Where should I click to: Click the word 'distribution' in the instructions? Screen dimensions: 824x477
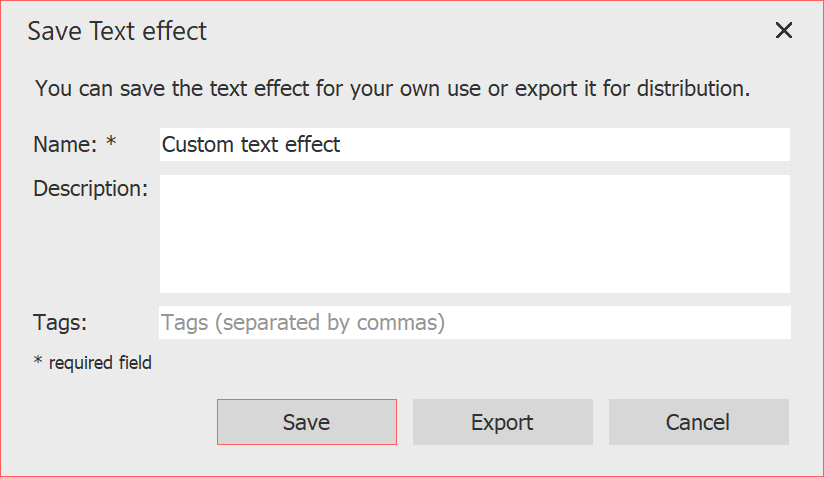[x=691, y=89]
